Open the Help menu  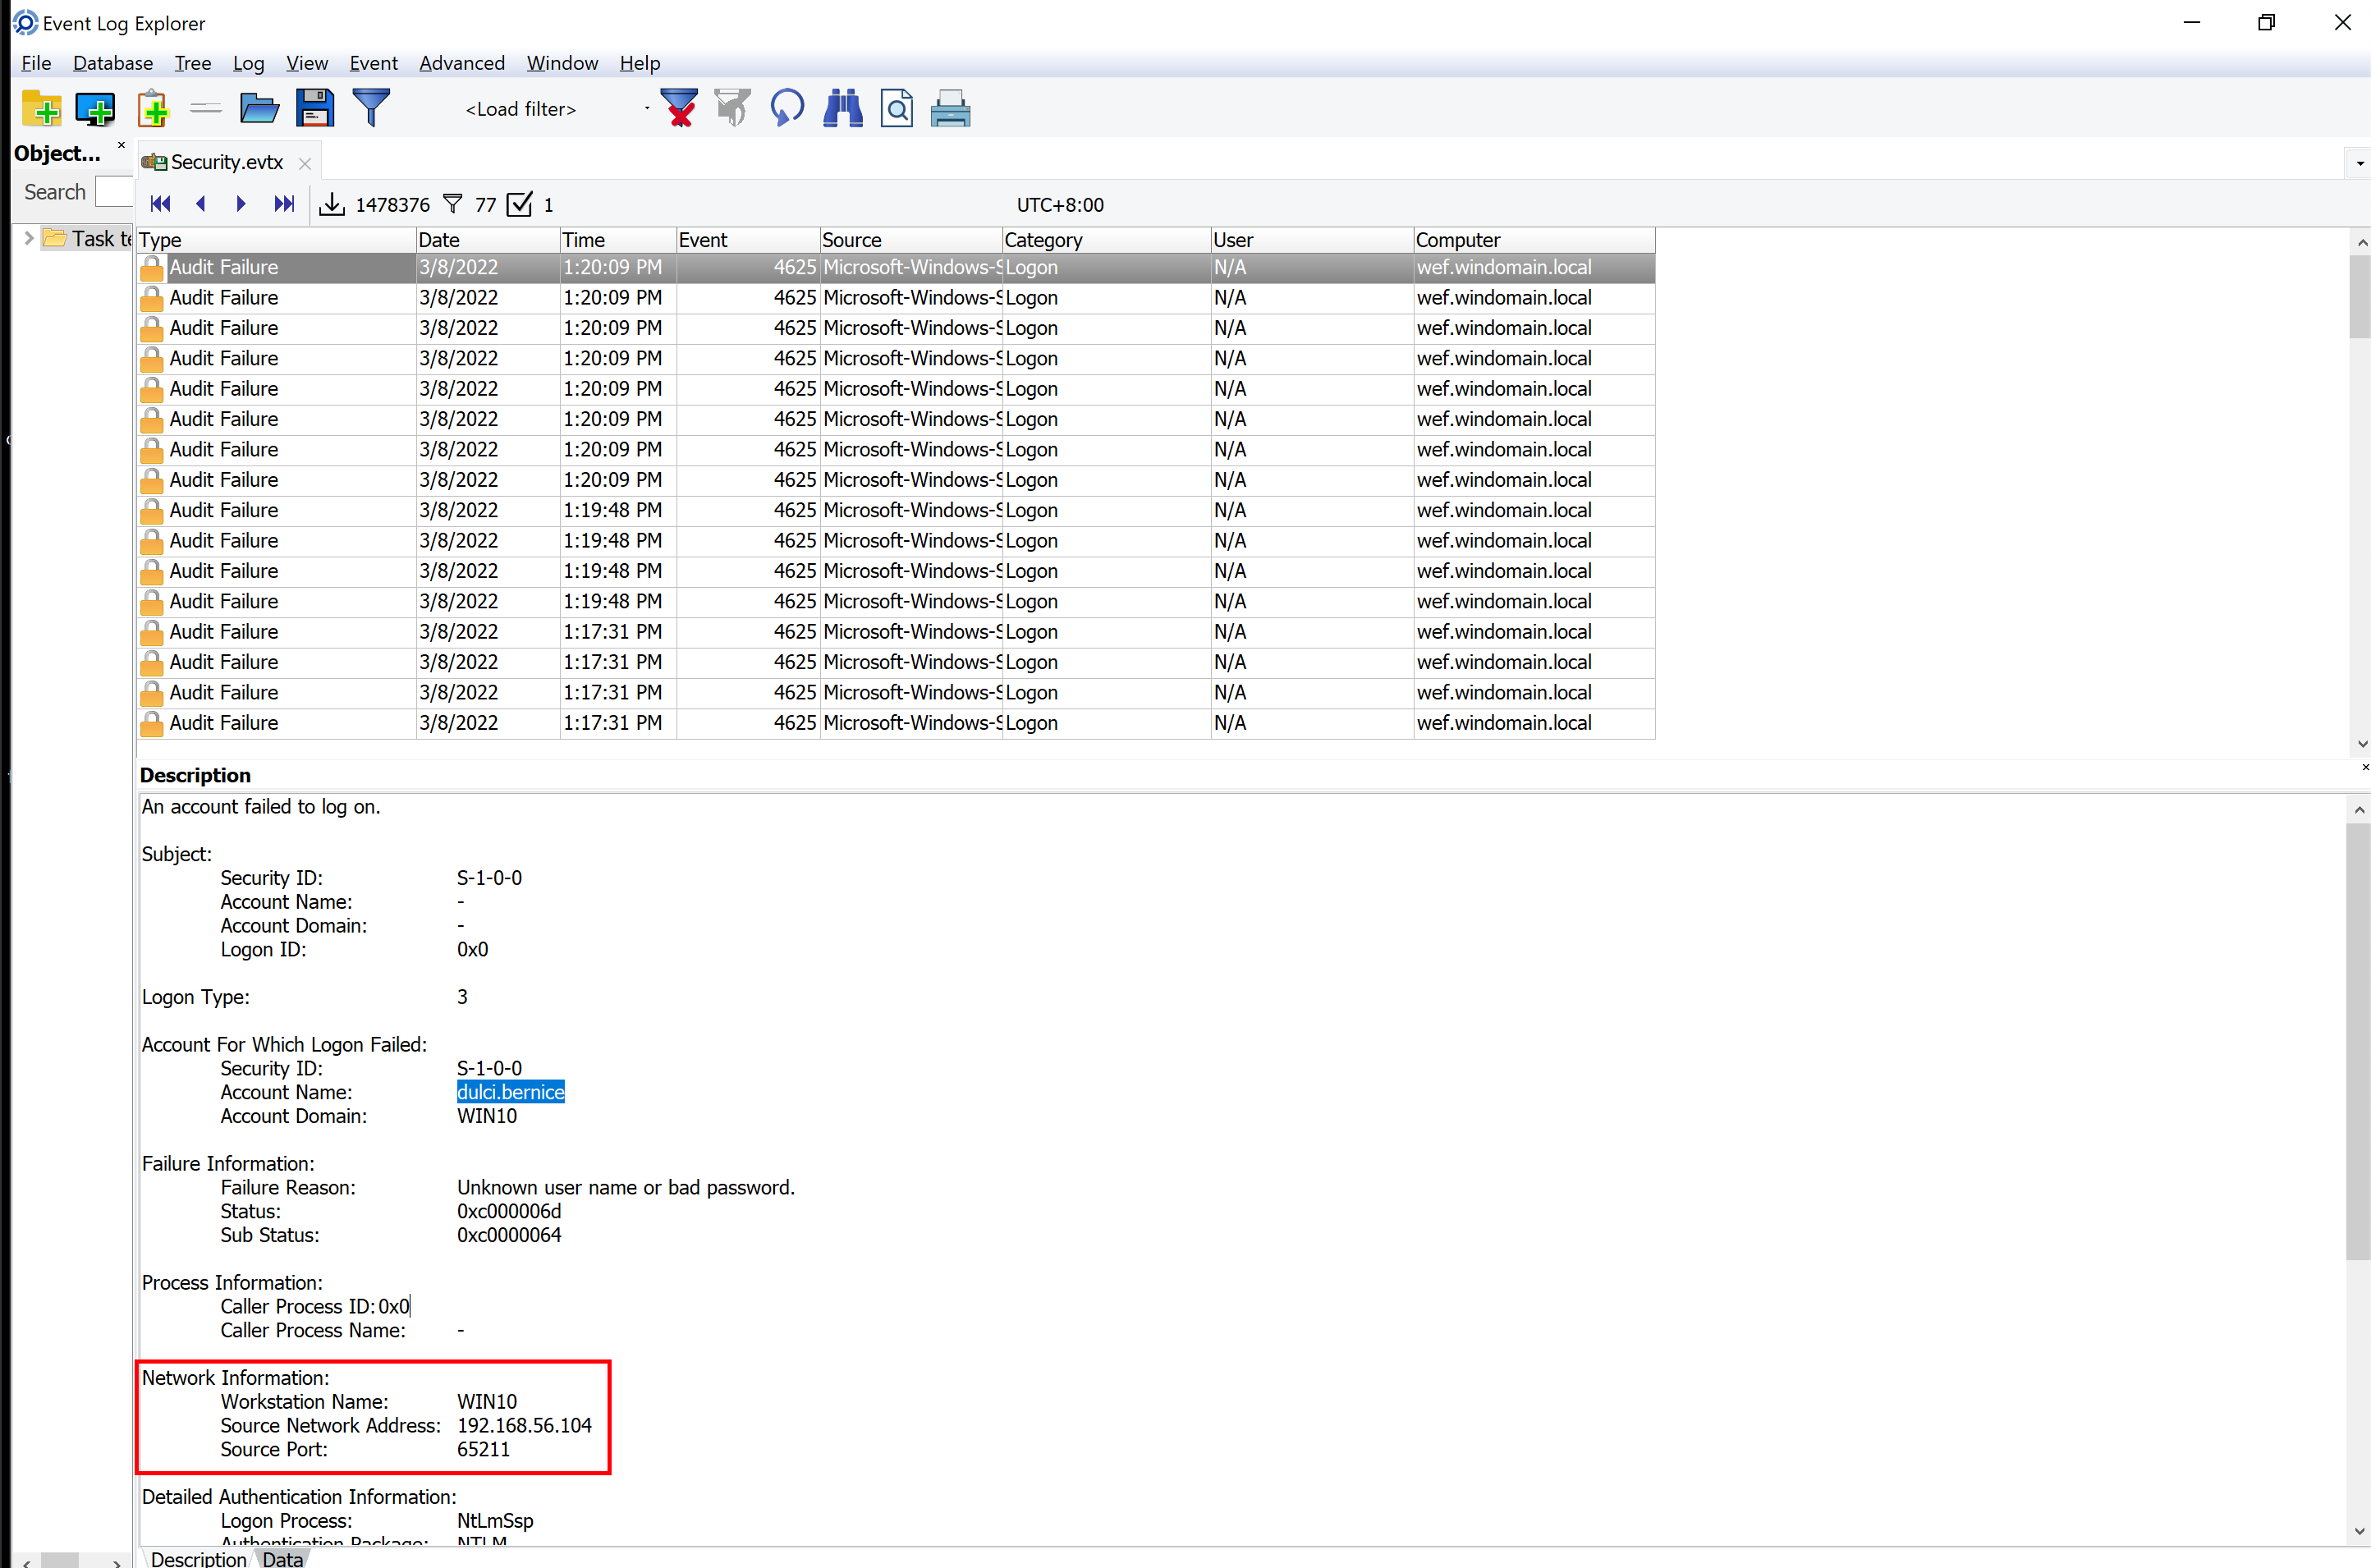tap(640, 63)
